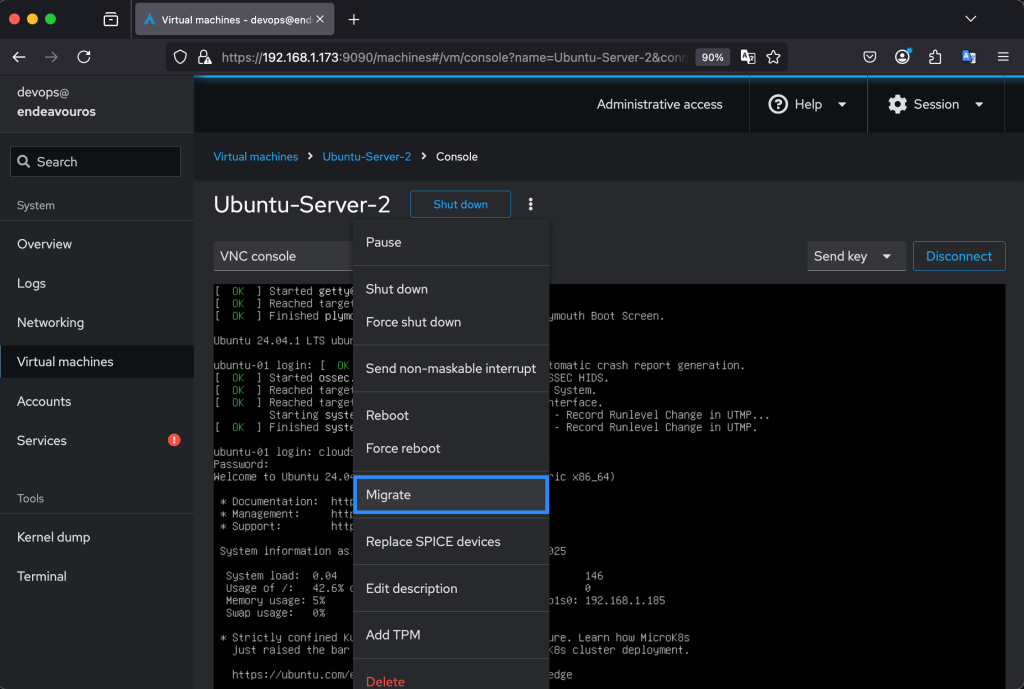Open Overview in the sidebar
Viewport: 1024px width, 689px height.
97,244
